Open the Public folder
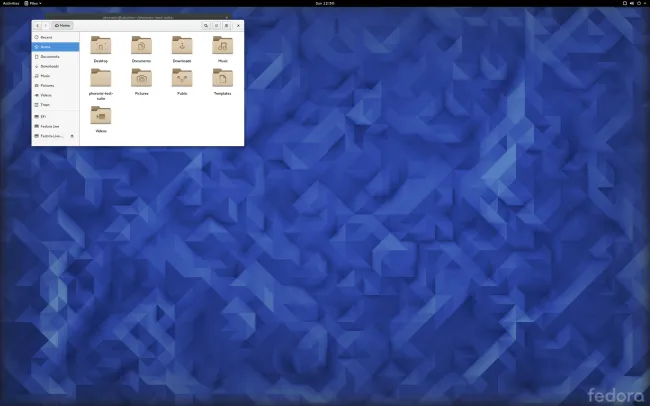 click(x=181, y=79)
